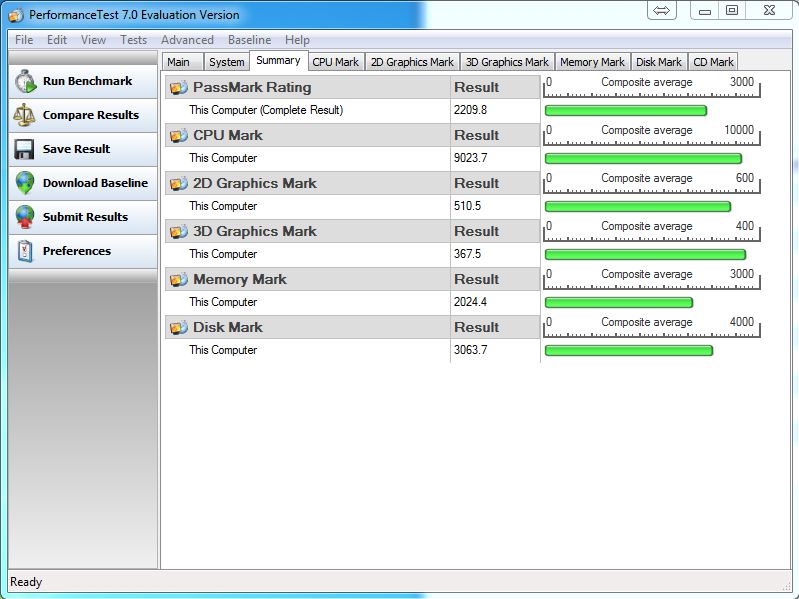Click the Disk Mark folder icon

pyautogui.click(x=179, y=327)
